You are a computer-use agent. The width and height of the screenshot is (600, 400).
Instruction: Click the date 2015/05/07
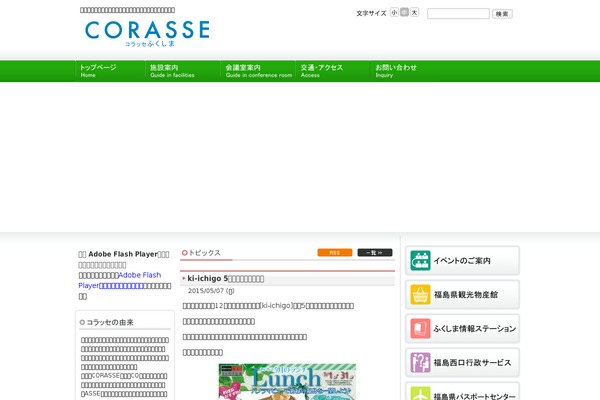[206, 291]
